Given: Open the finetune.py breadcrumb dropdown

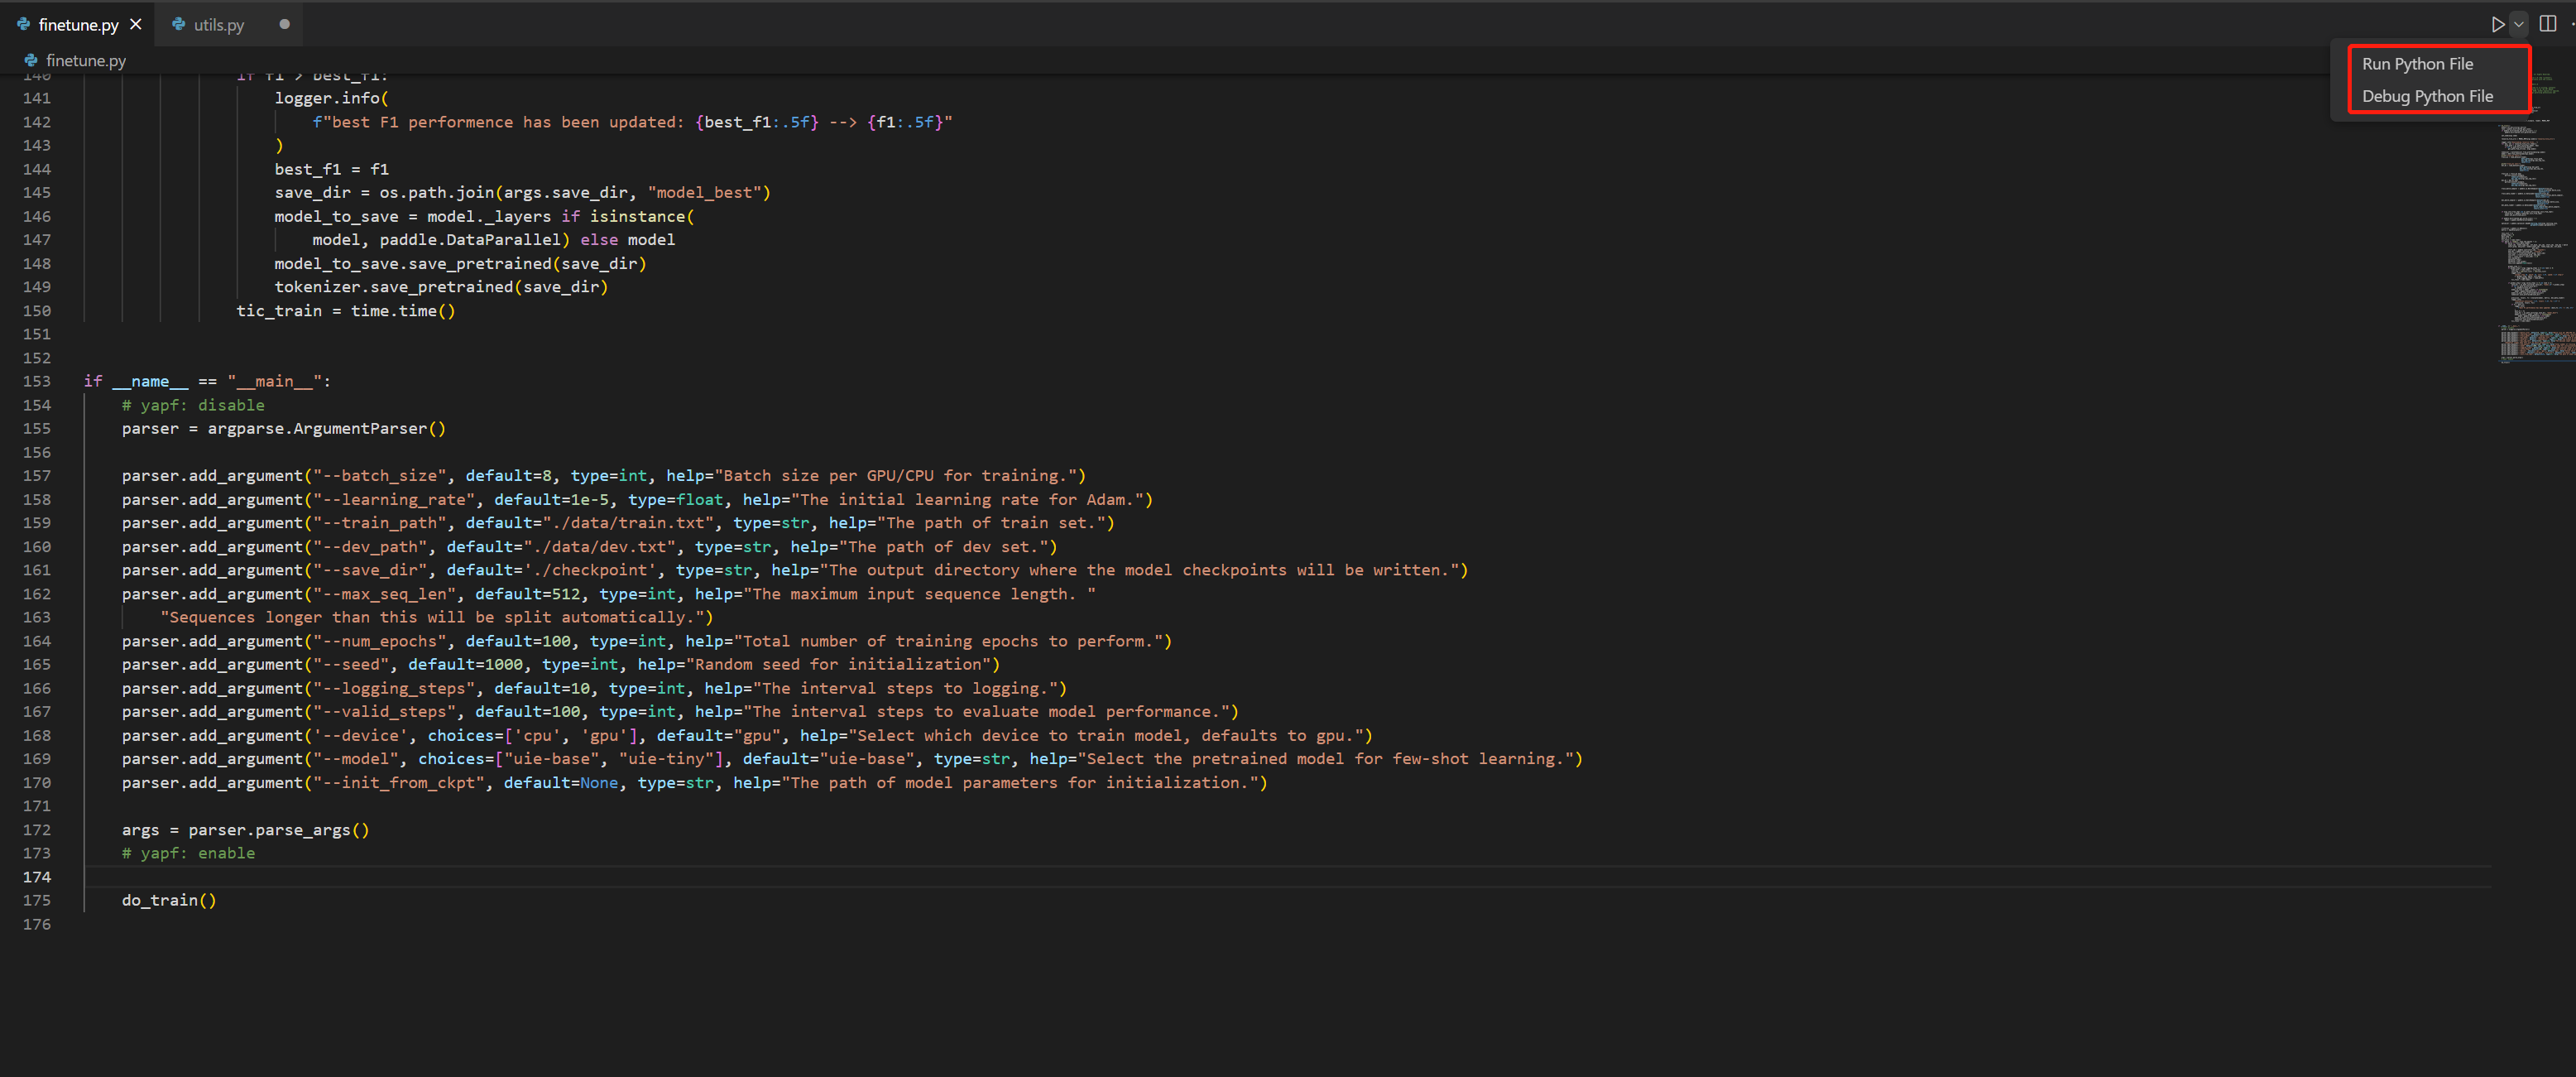Looking at the screenshot, I should click(87, 60).
